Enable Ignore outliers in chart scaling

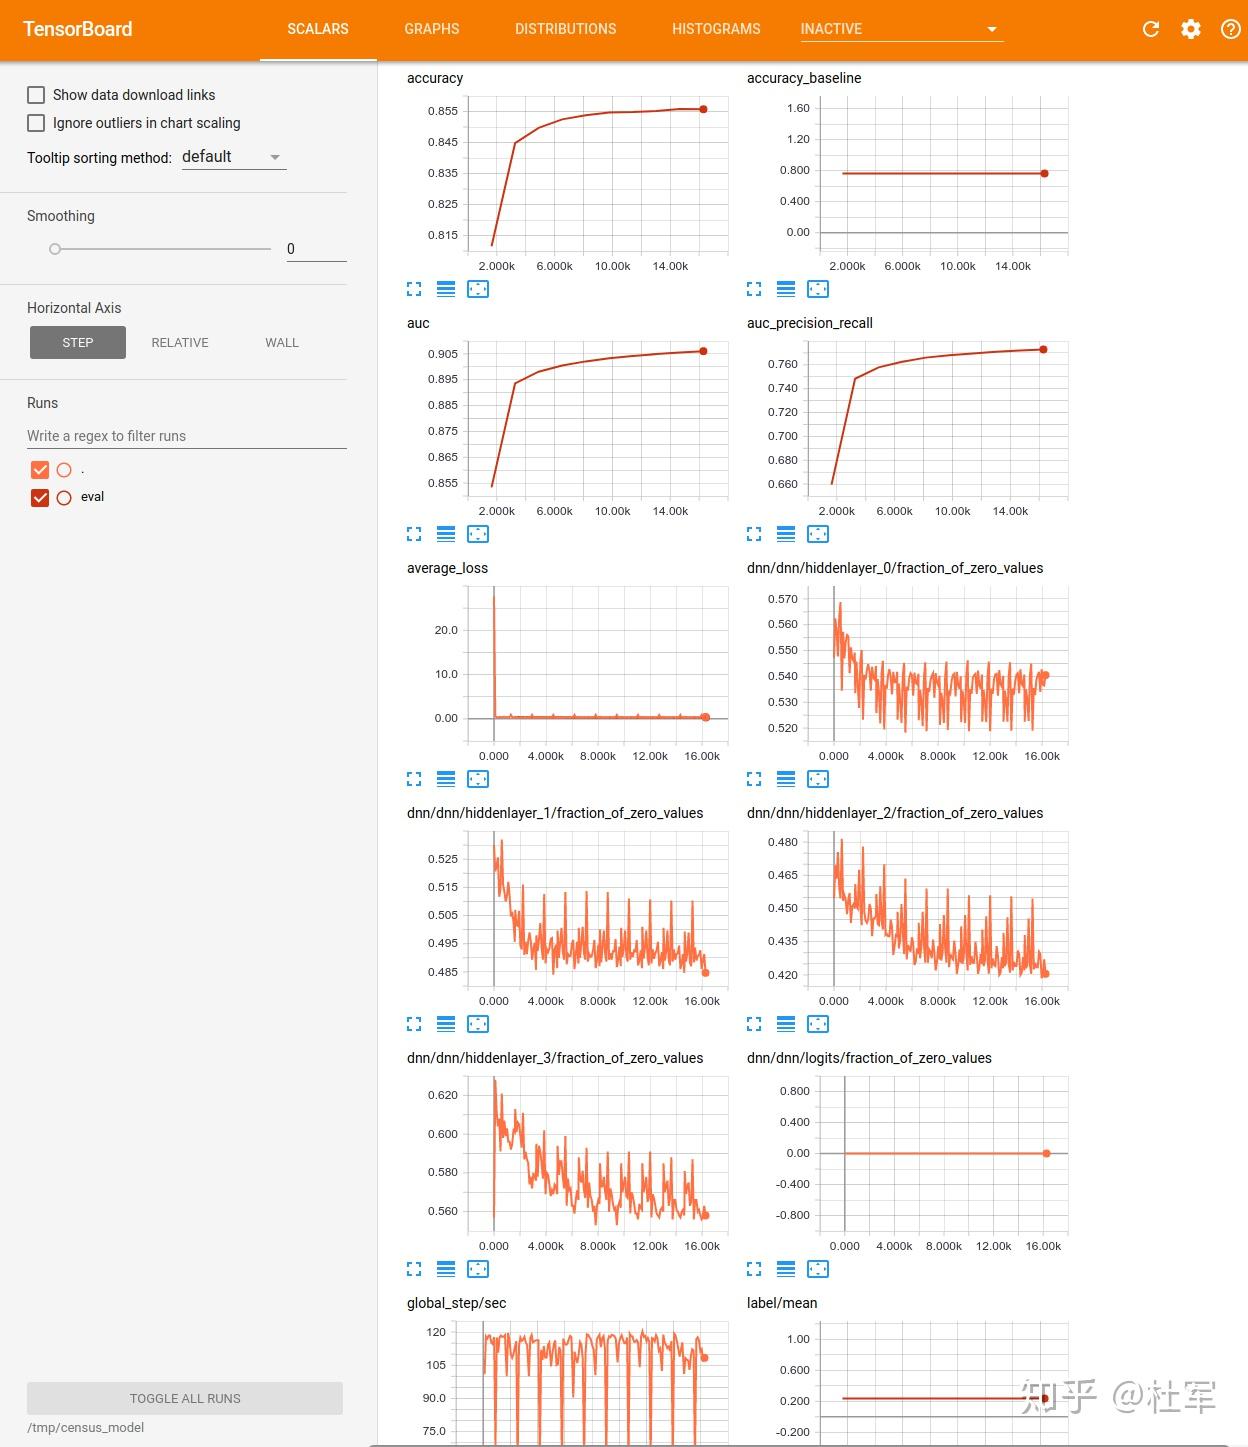pos(36,123)
